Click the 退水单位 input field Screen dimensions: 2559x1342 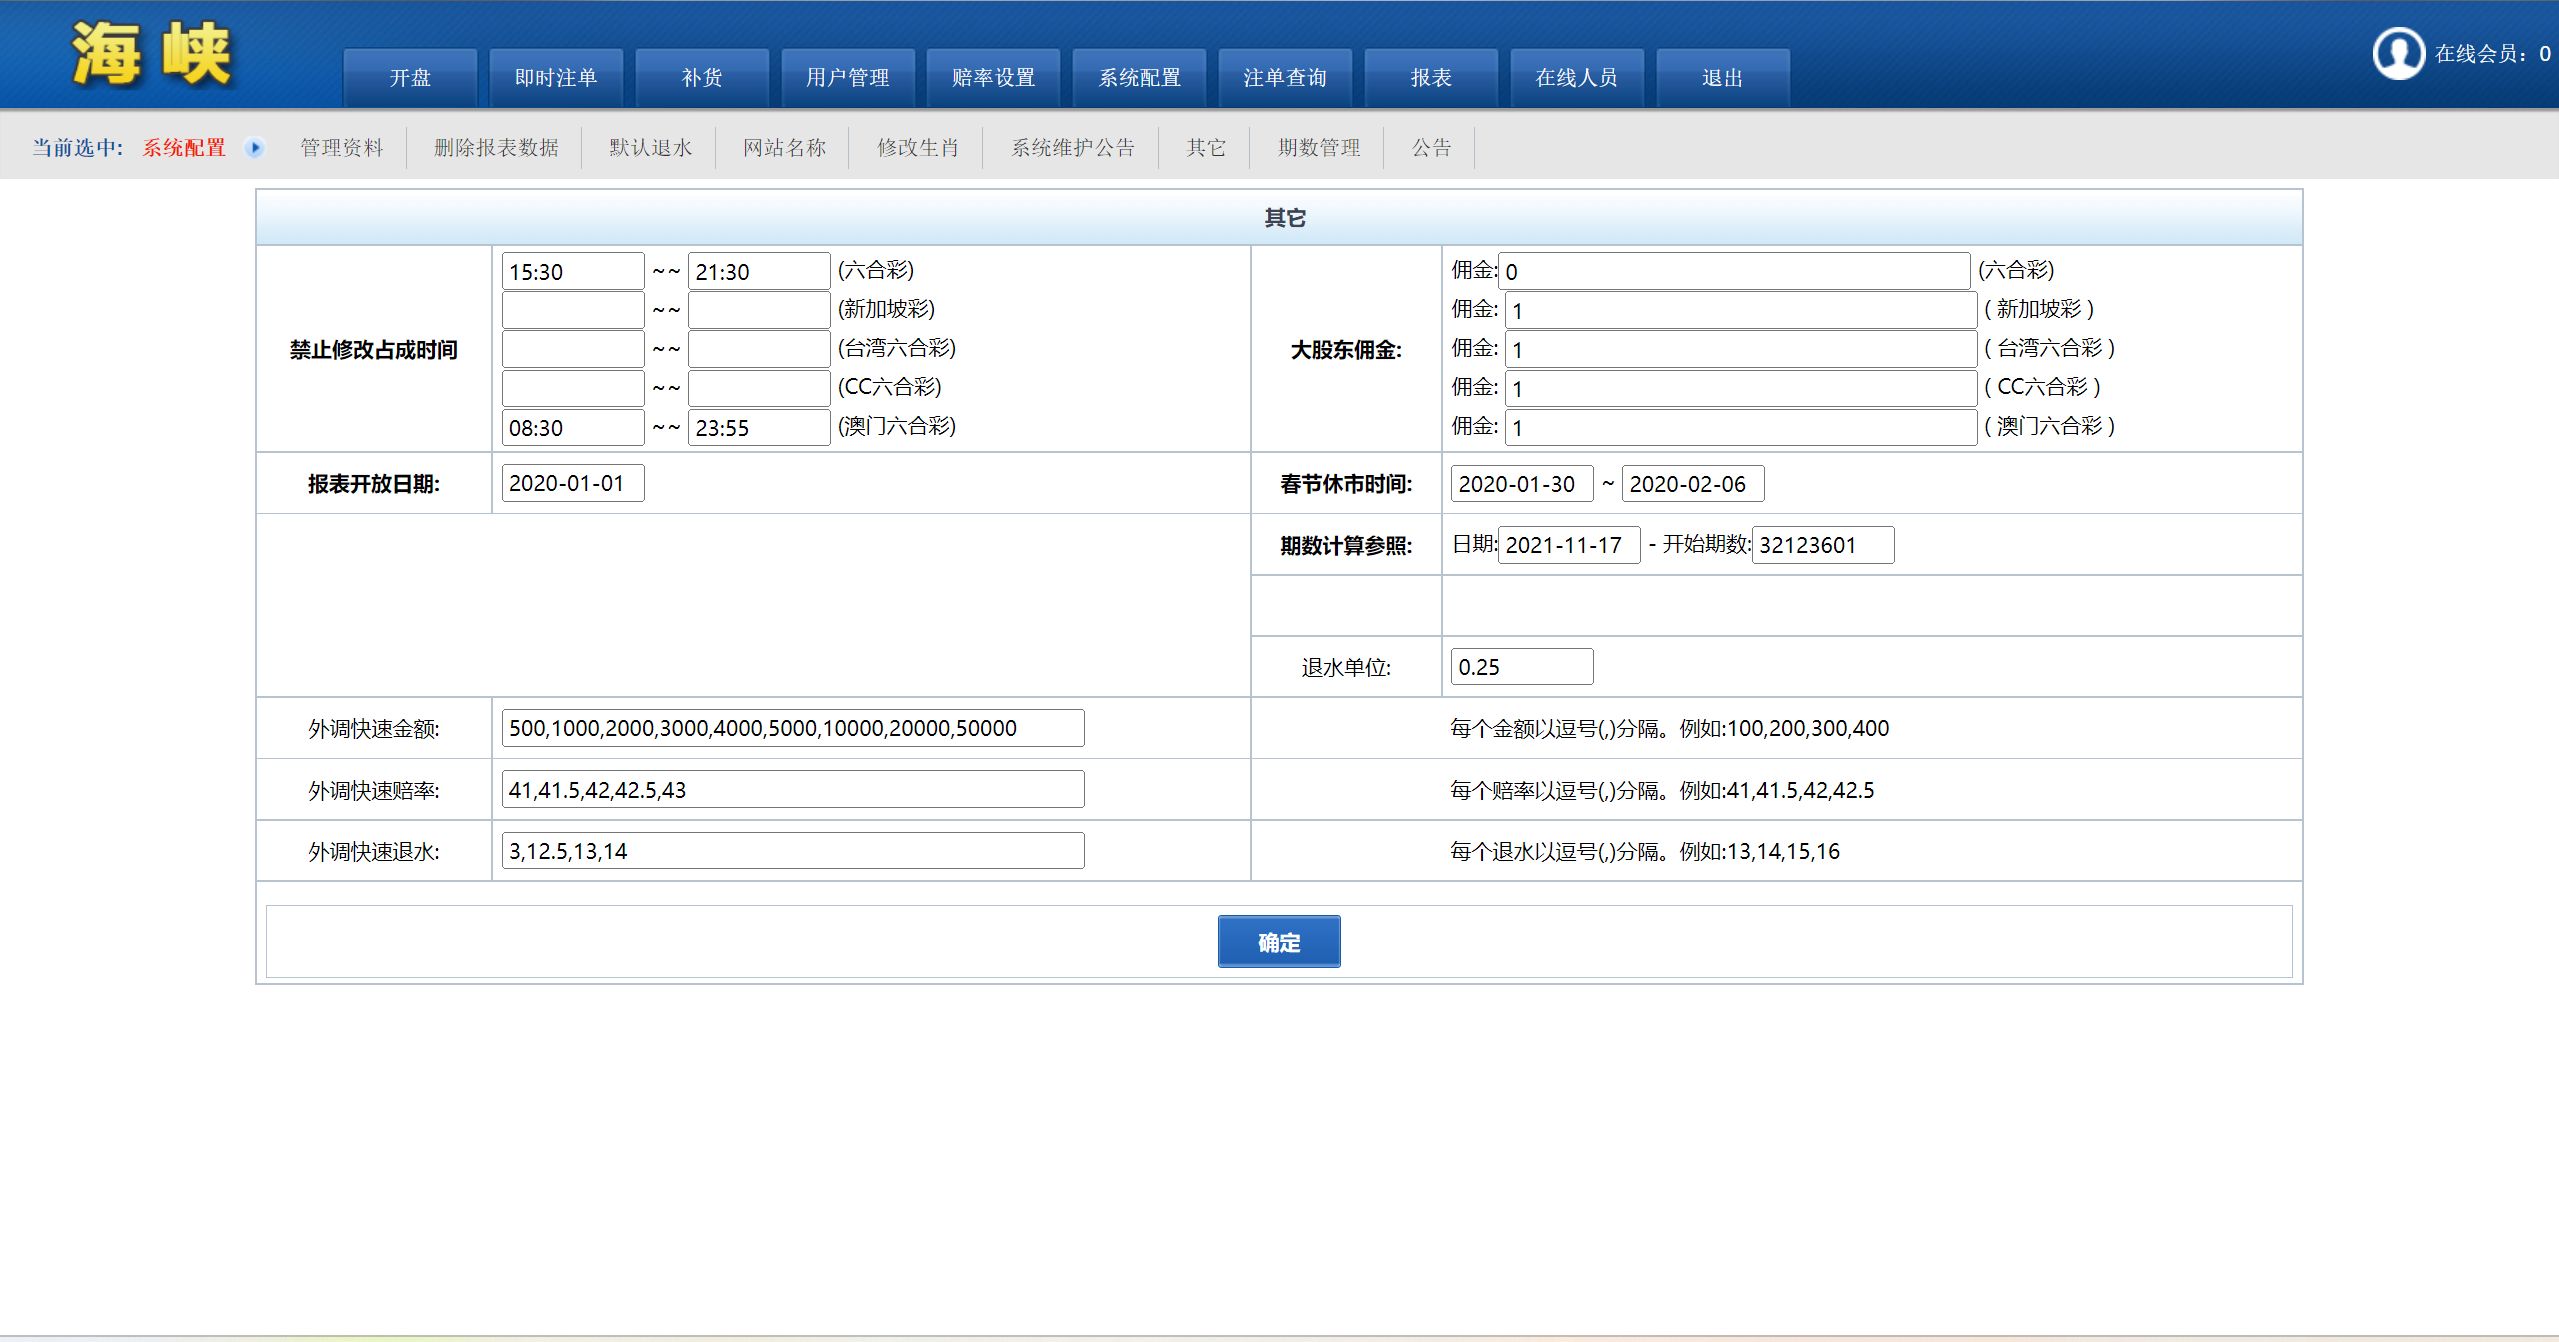(x=1521, y=667)
